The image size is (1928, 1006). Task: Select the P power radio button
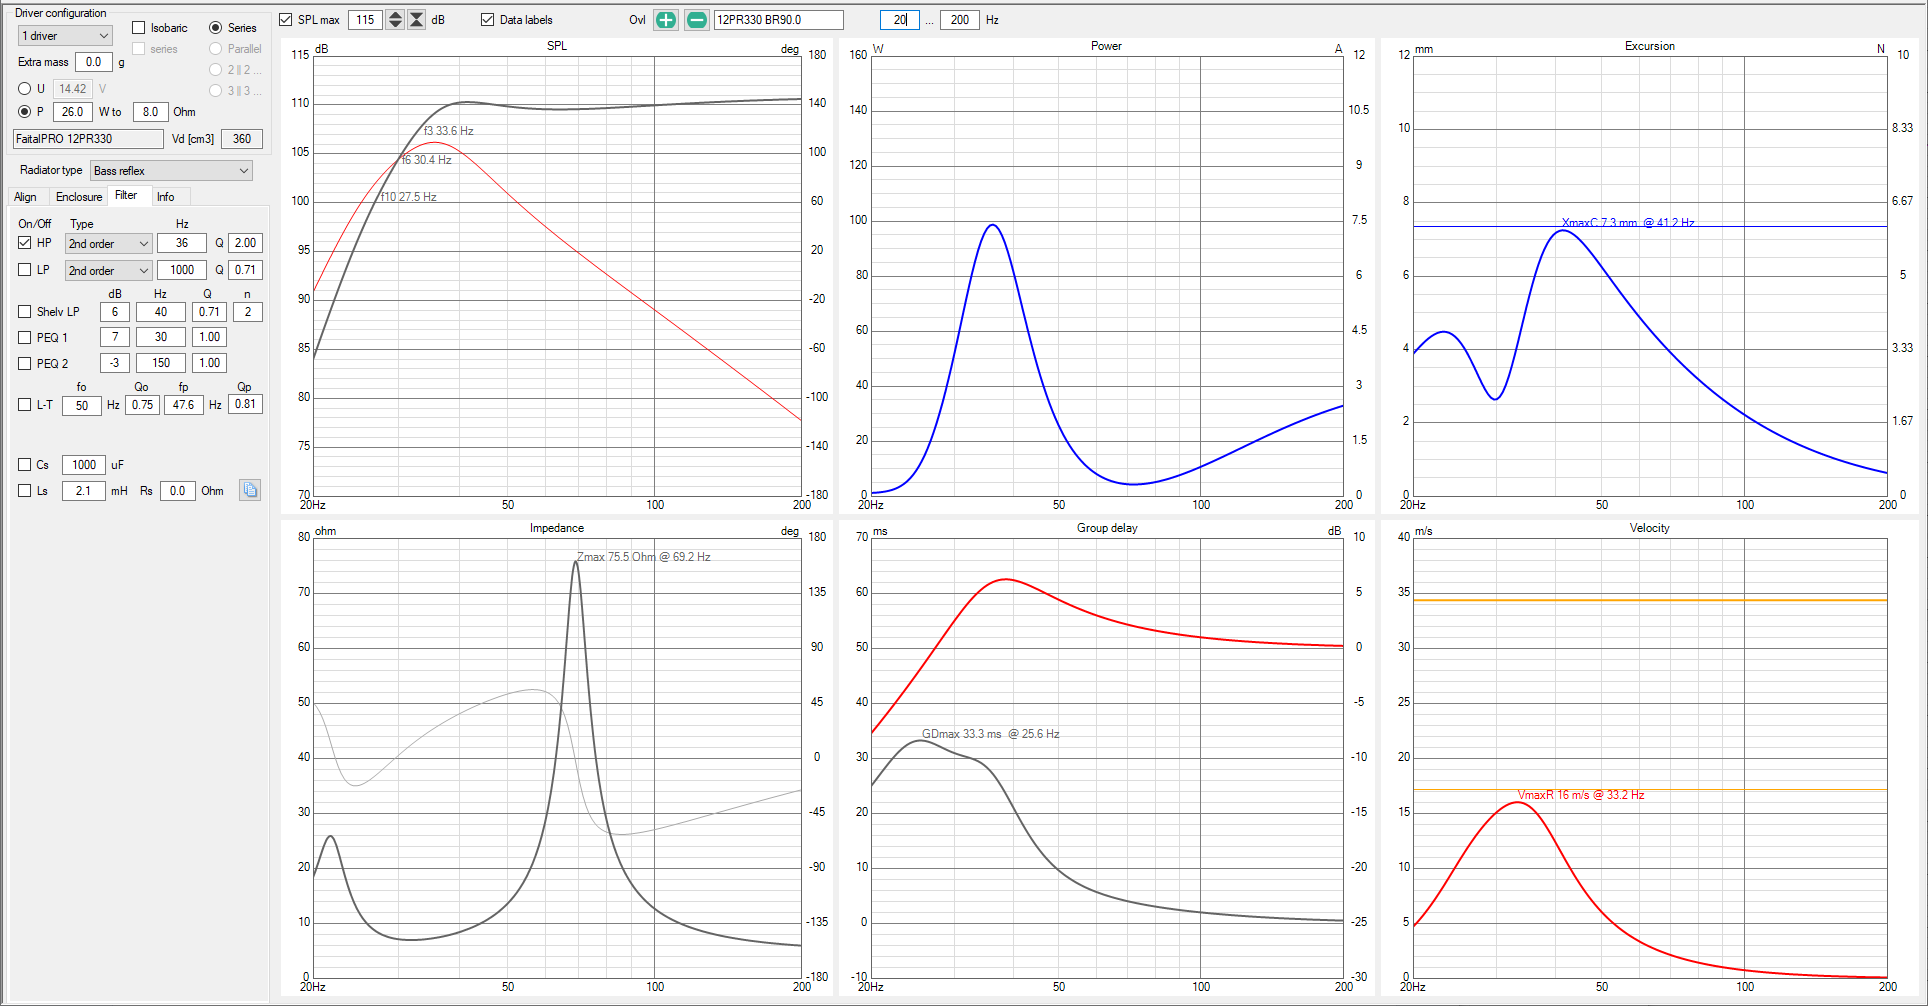pyautogui.click(x=25, y=112)
